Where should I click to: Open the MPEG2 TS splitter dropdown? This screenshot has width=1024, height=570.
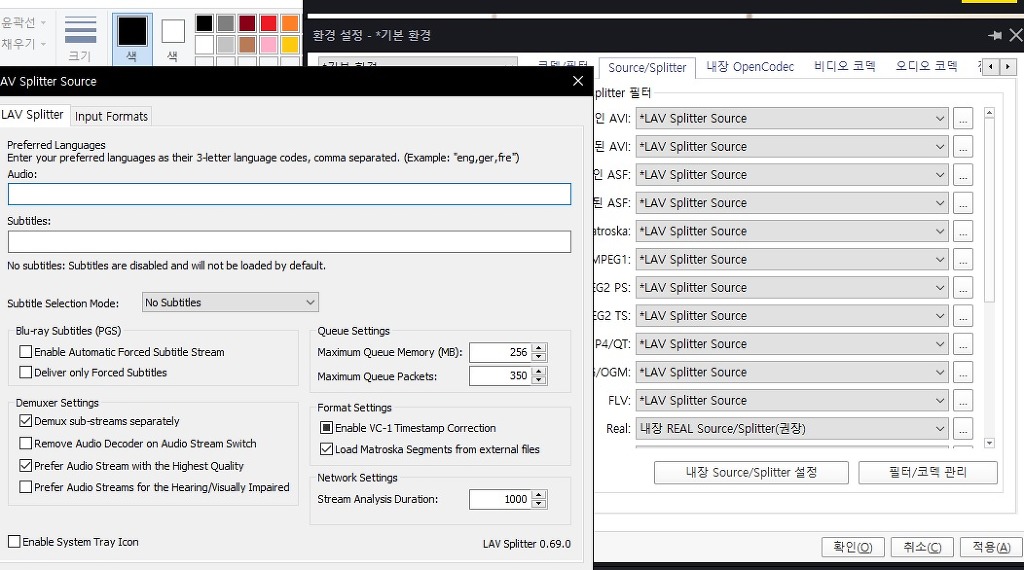[791, 316]
